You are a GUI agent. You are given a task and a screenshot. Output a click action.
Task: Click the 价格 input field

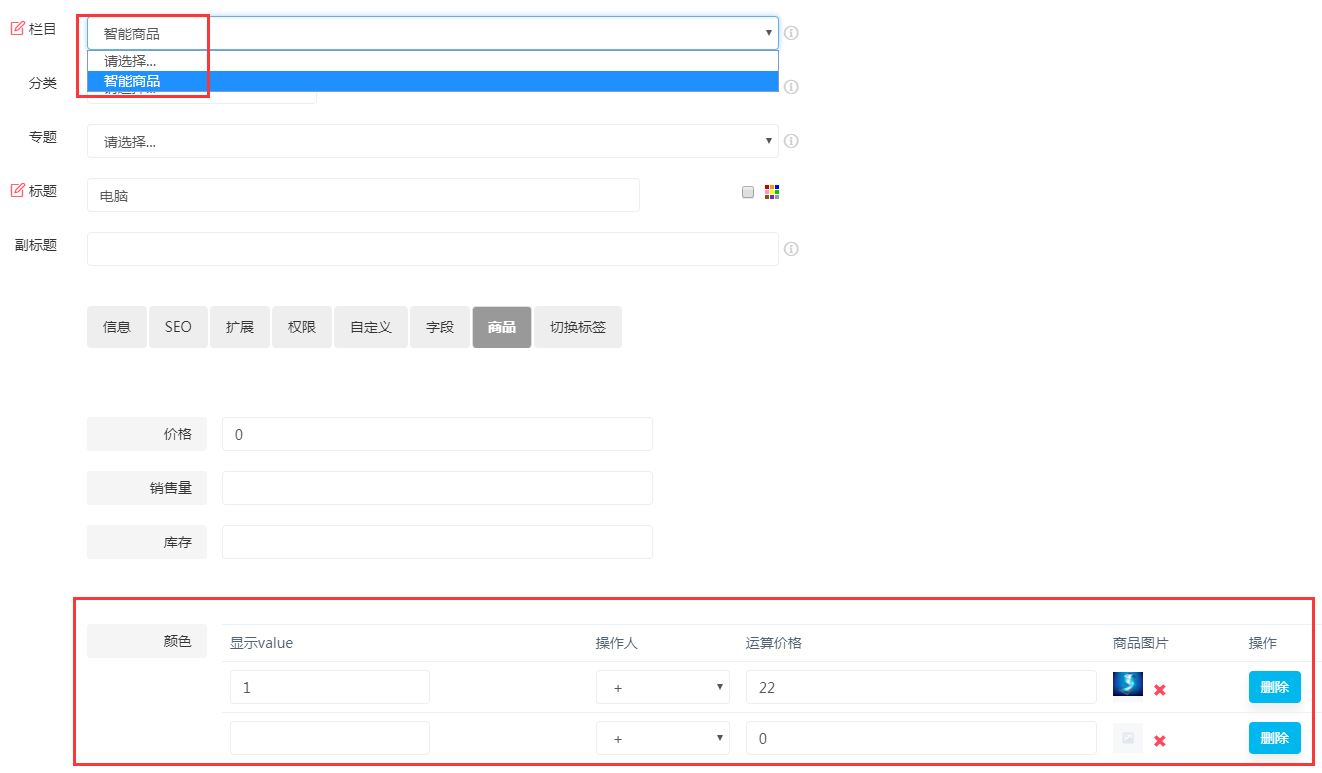point(437,434)
